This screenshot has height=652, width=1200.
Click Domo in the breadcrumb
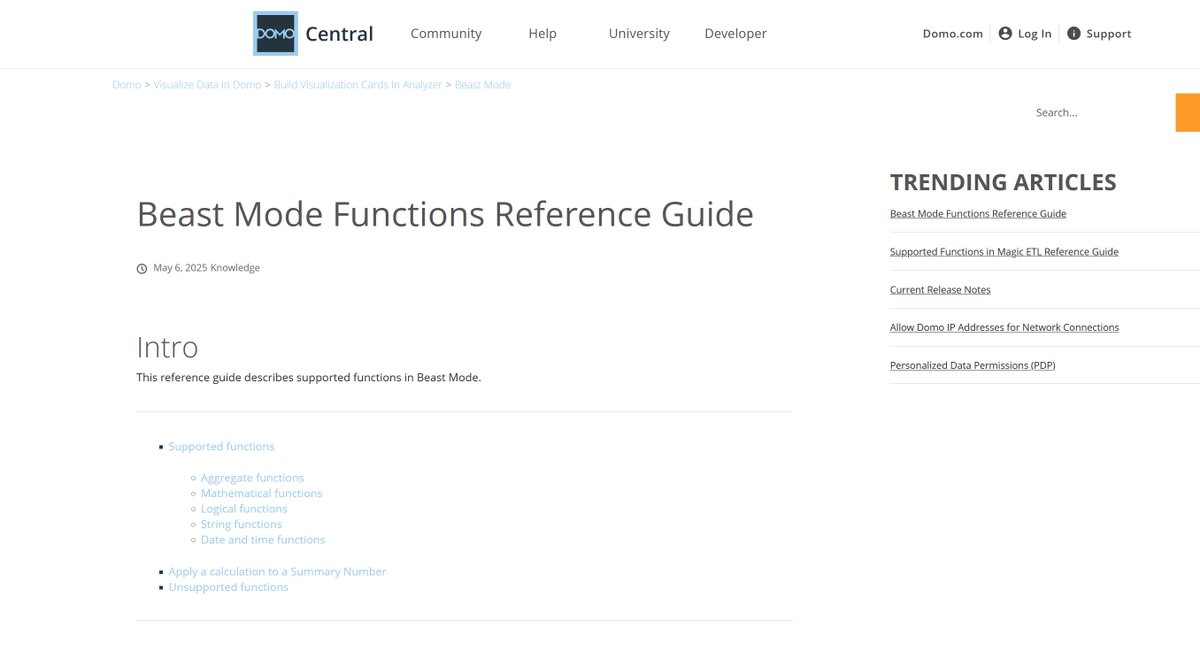[127, 85]
